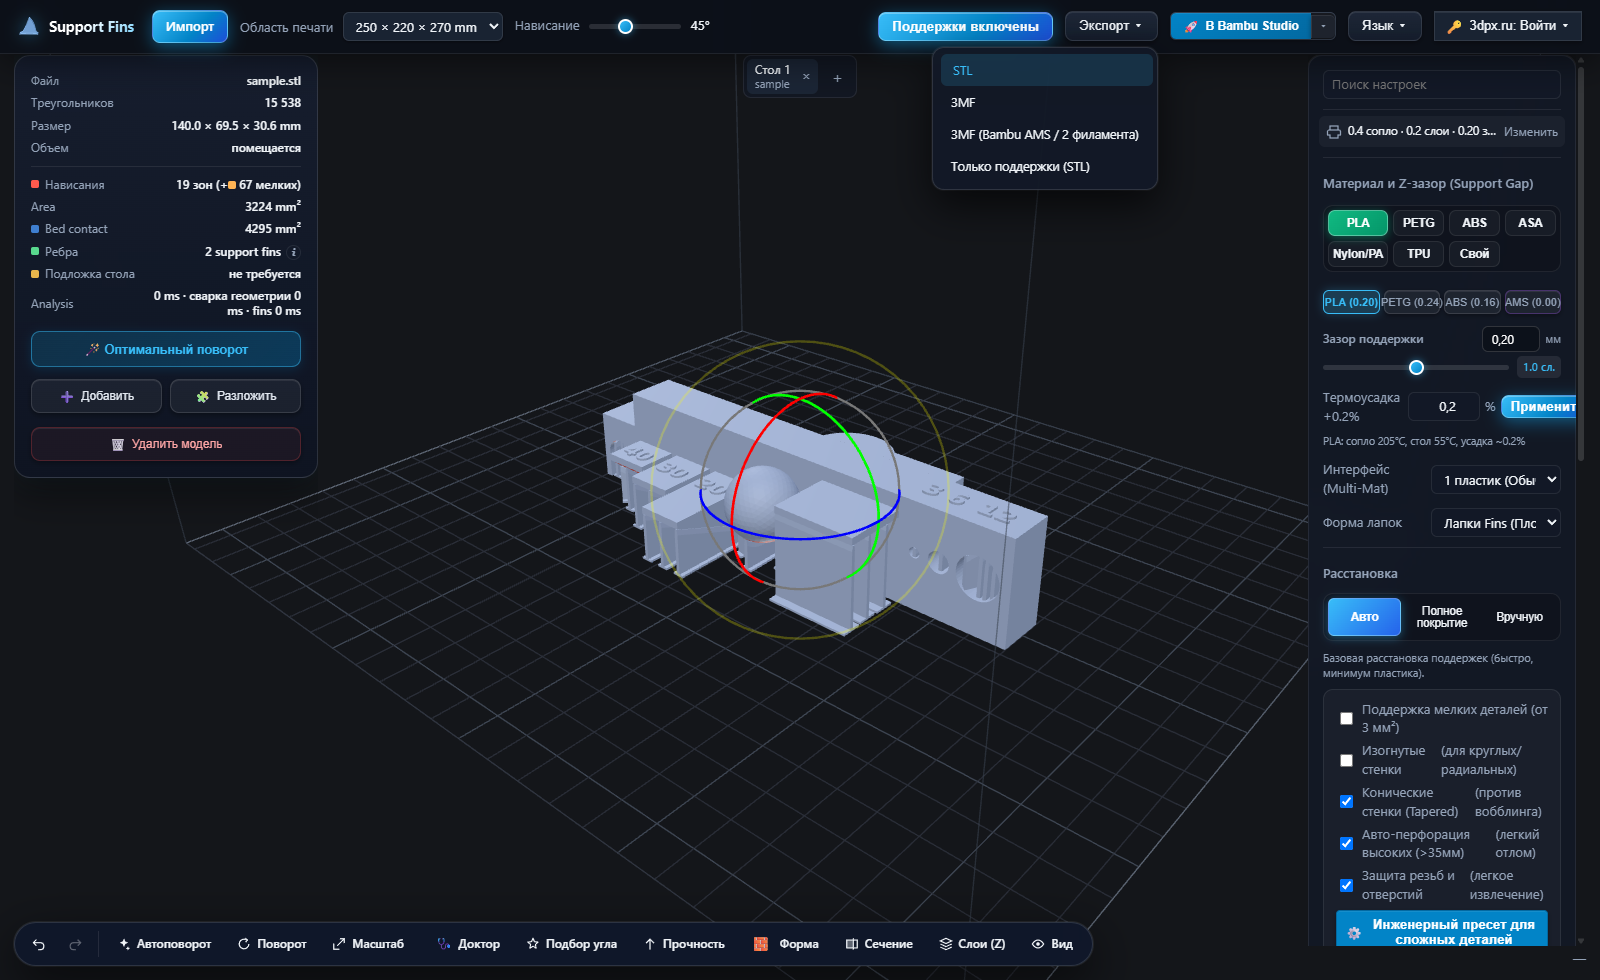Open Подбор угла angle picker
Viewport: 1600px width, 980px height.
tap(572, 944)
